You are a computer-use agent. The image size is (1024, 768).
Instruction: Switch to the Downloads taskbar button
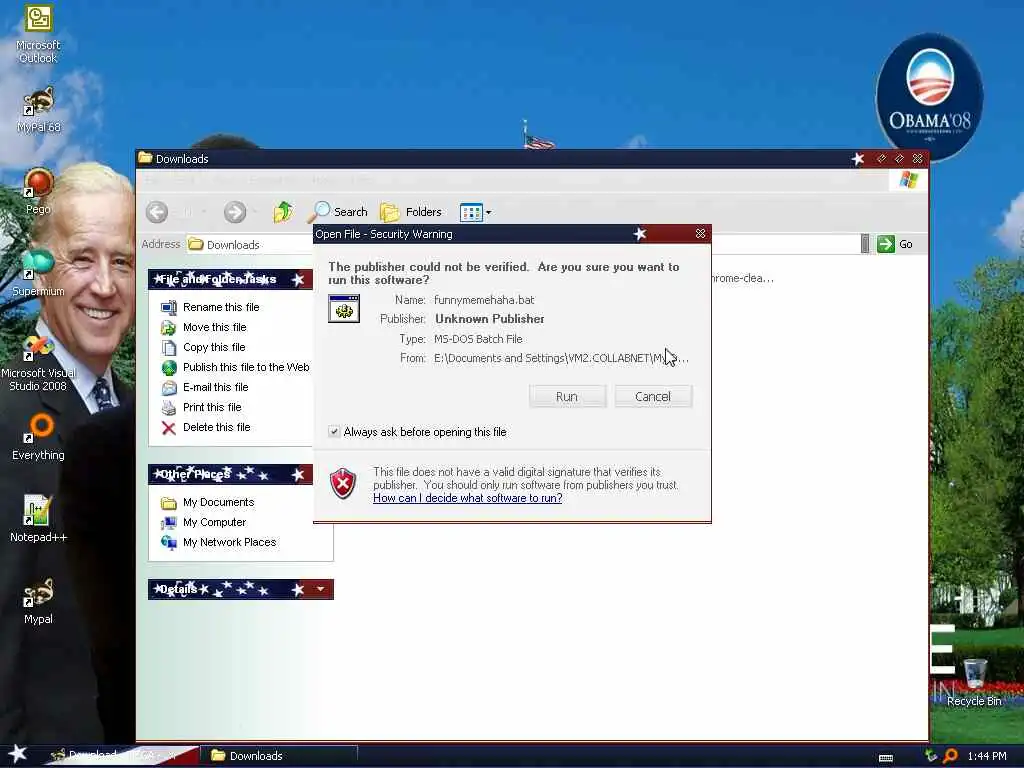278,756
